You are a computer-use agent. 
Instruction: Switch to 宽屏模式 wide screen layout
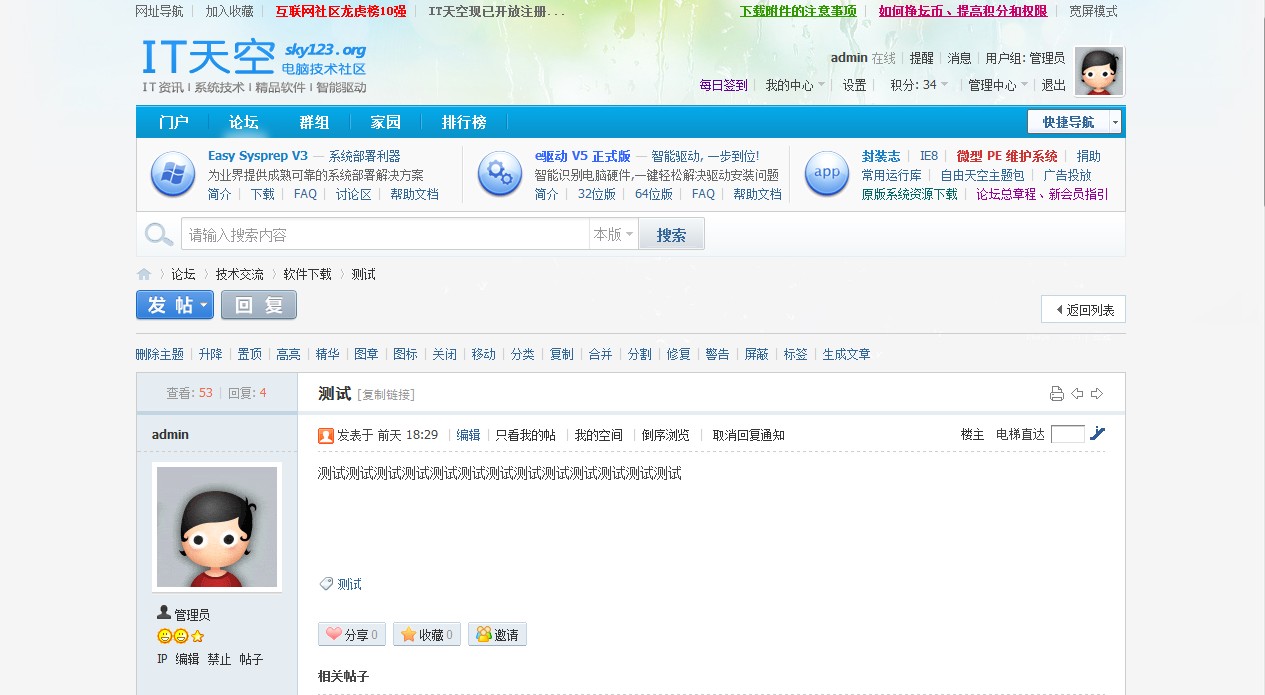(x=1093, y=12)
